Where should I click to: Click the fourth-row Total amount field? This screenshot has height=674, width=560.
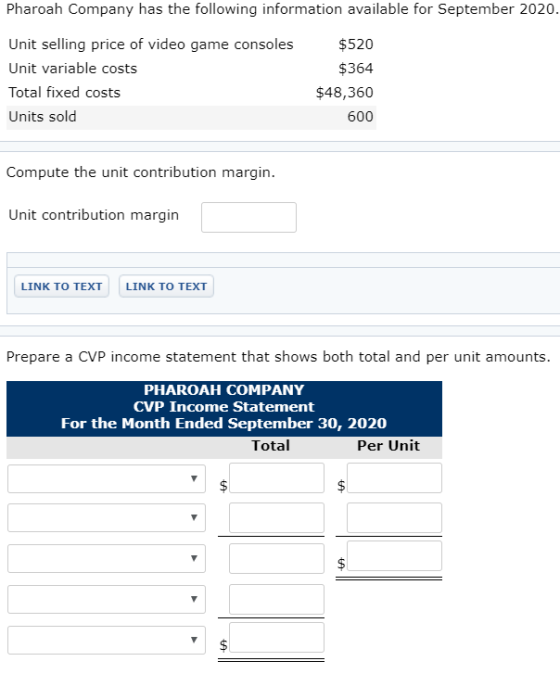pos(276,599)
